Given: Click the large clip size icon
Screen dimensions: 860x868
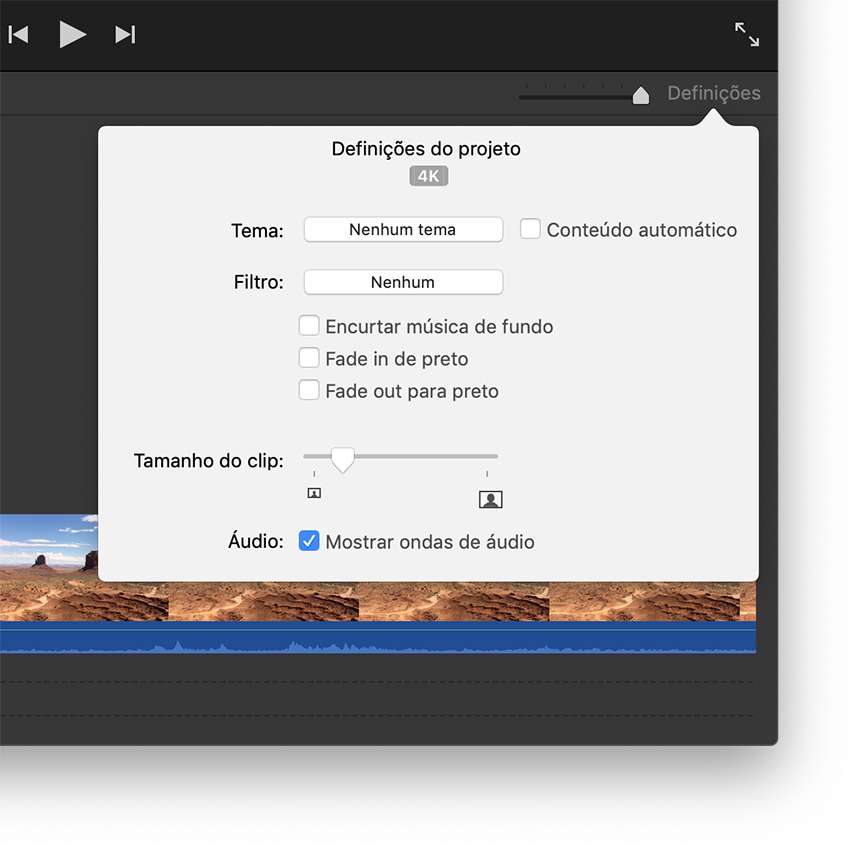Looking at the screenshot, I should (490, 499).
